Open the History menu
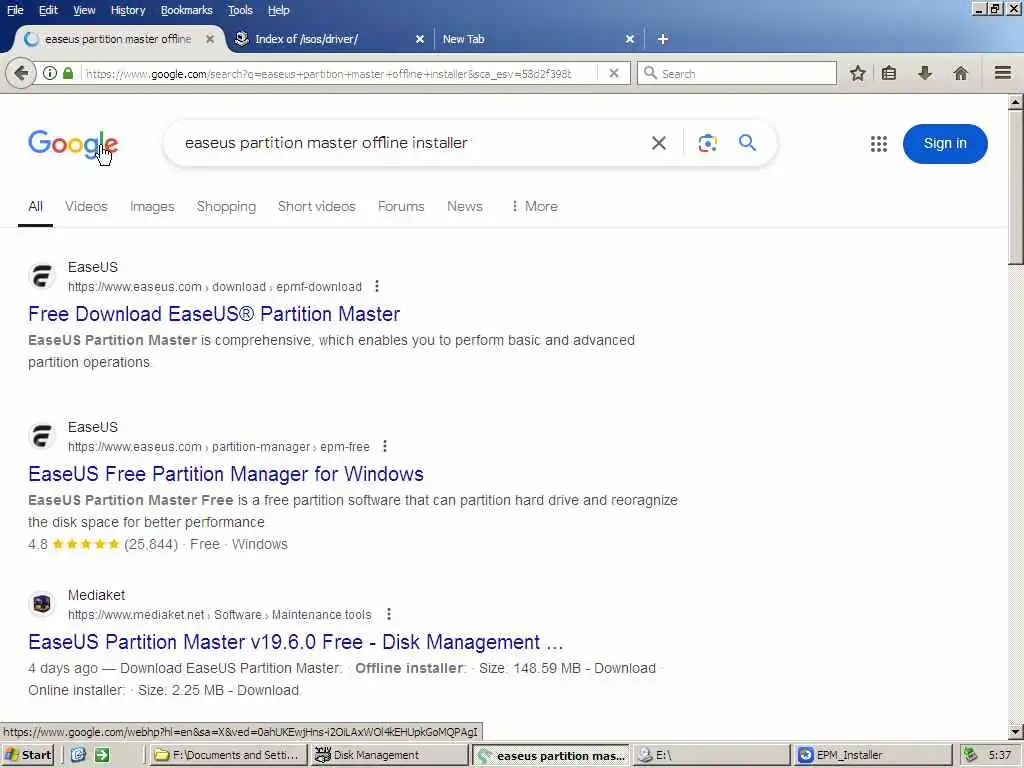Image resolution: width=1024 pixels, height=768 pixels. [127, 10]
